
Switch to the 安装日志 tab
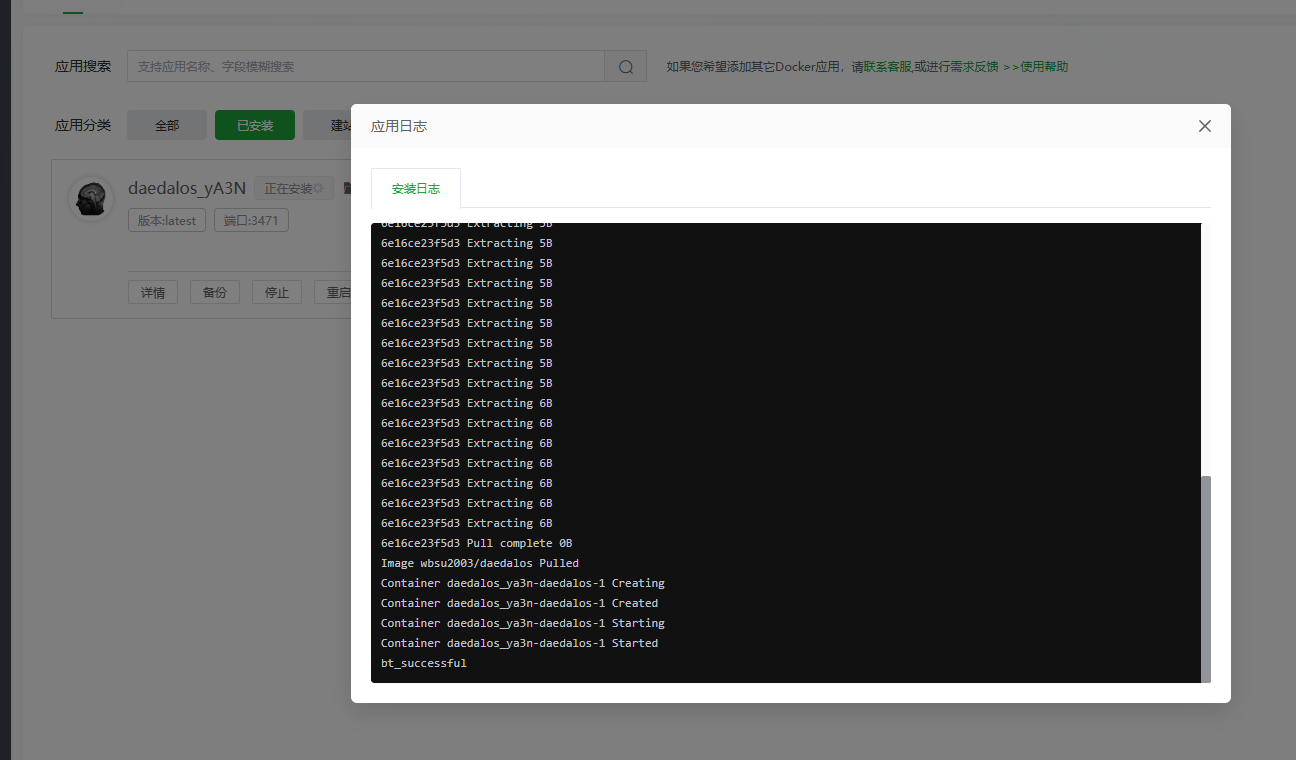pos(415,188)
